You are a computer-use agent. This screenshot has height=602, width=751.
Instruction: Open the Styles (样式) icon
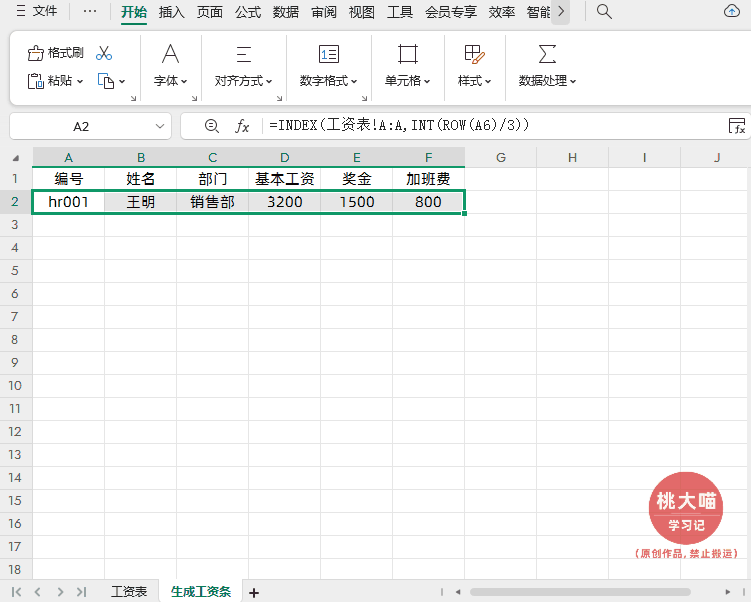point(475,54)
